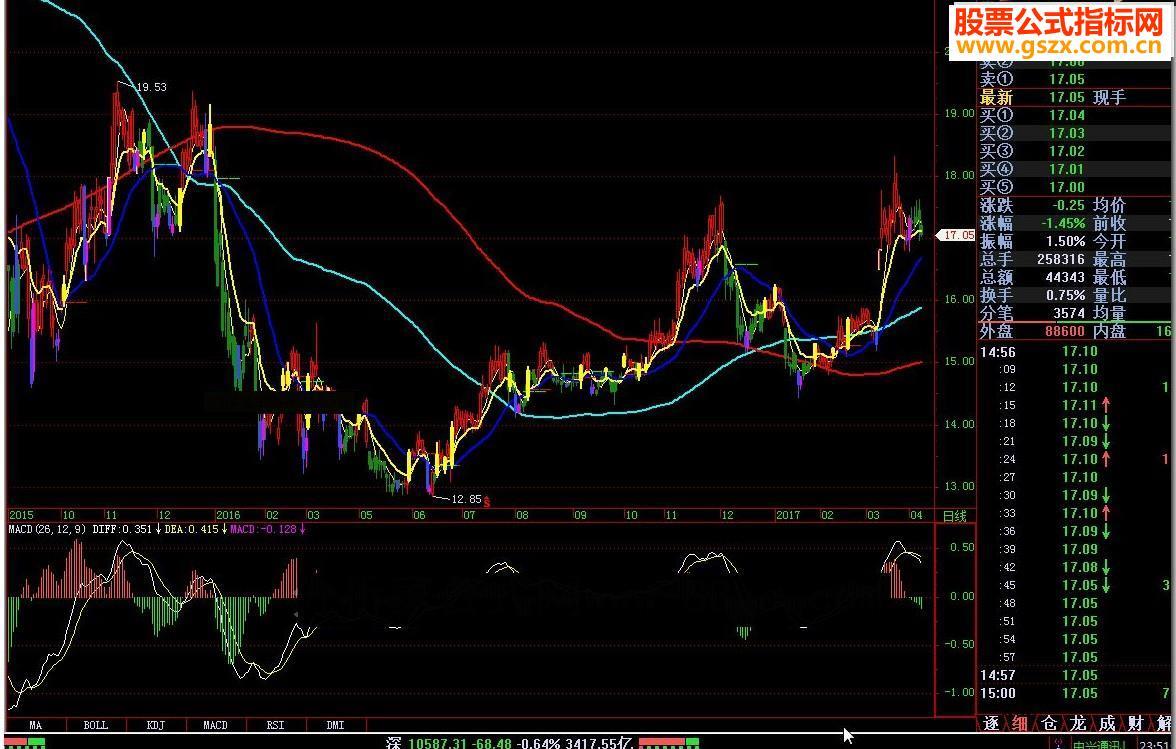Click the 12.85 low price label

pos(466,499)
